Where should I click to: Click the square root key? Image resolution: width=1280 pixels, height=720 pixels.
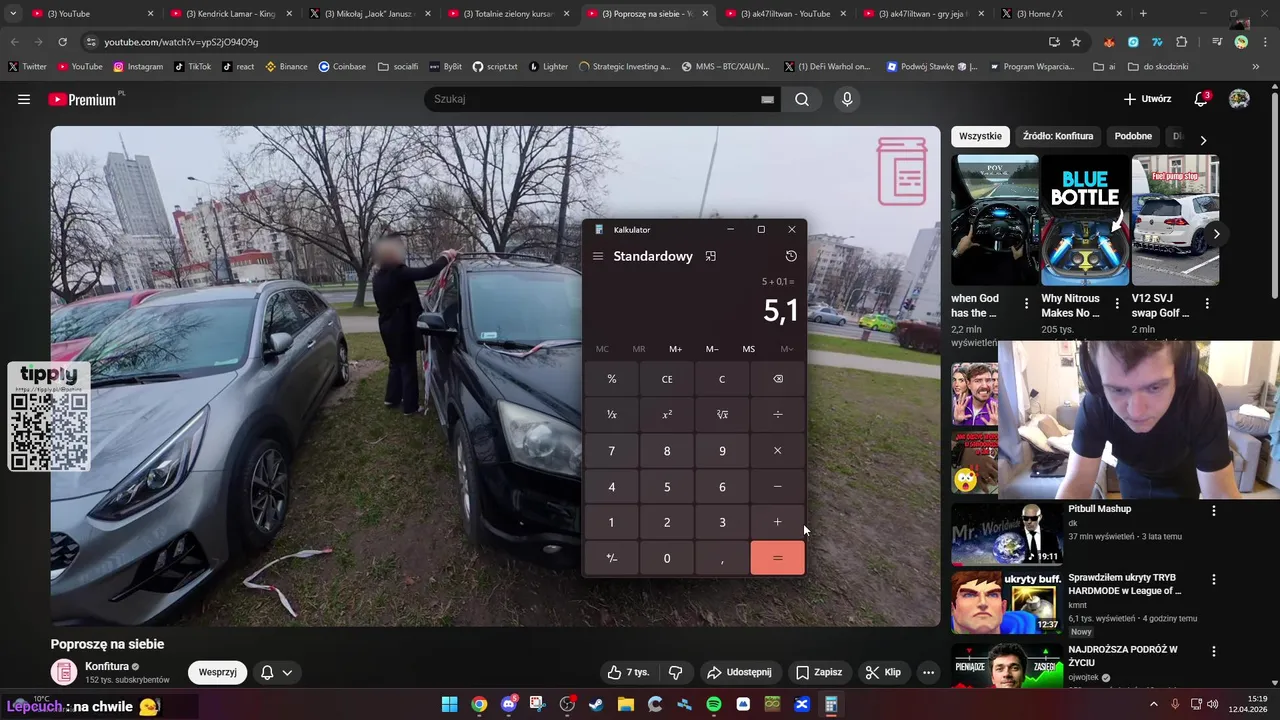pyautogui.click(x=722, y=414)
